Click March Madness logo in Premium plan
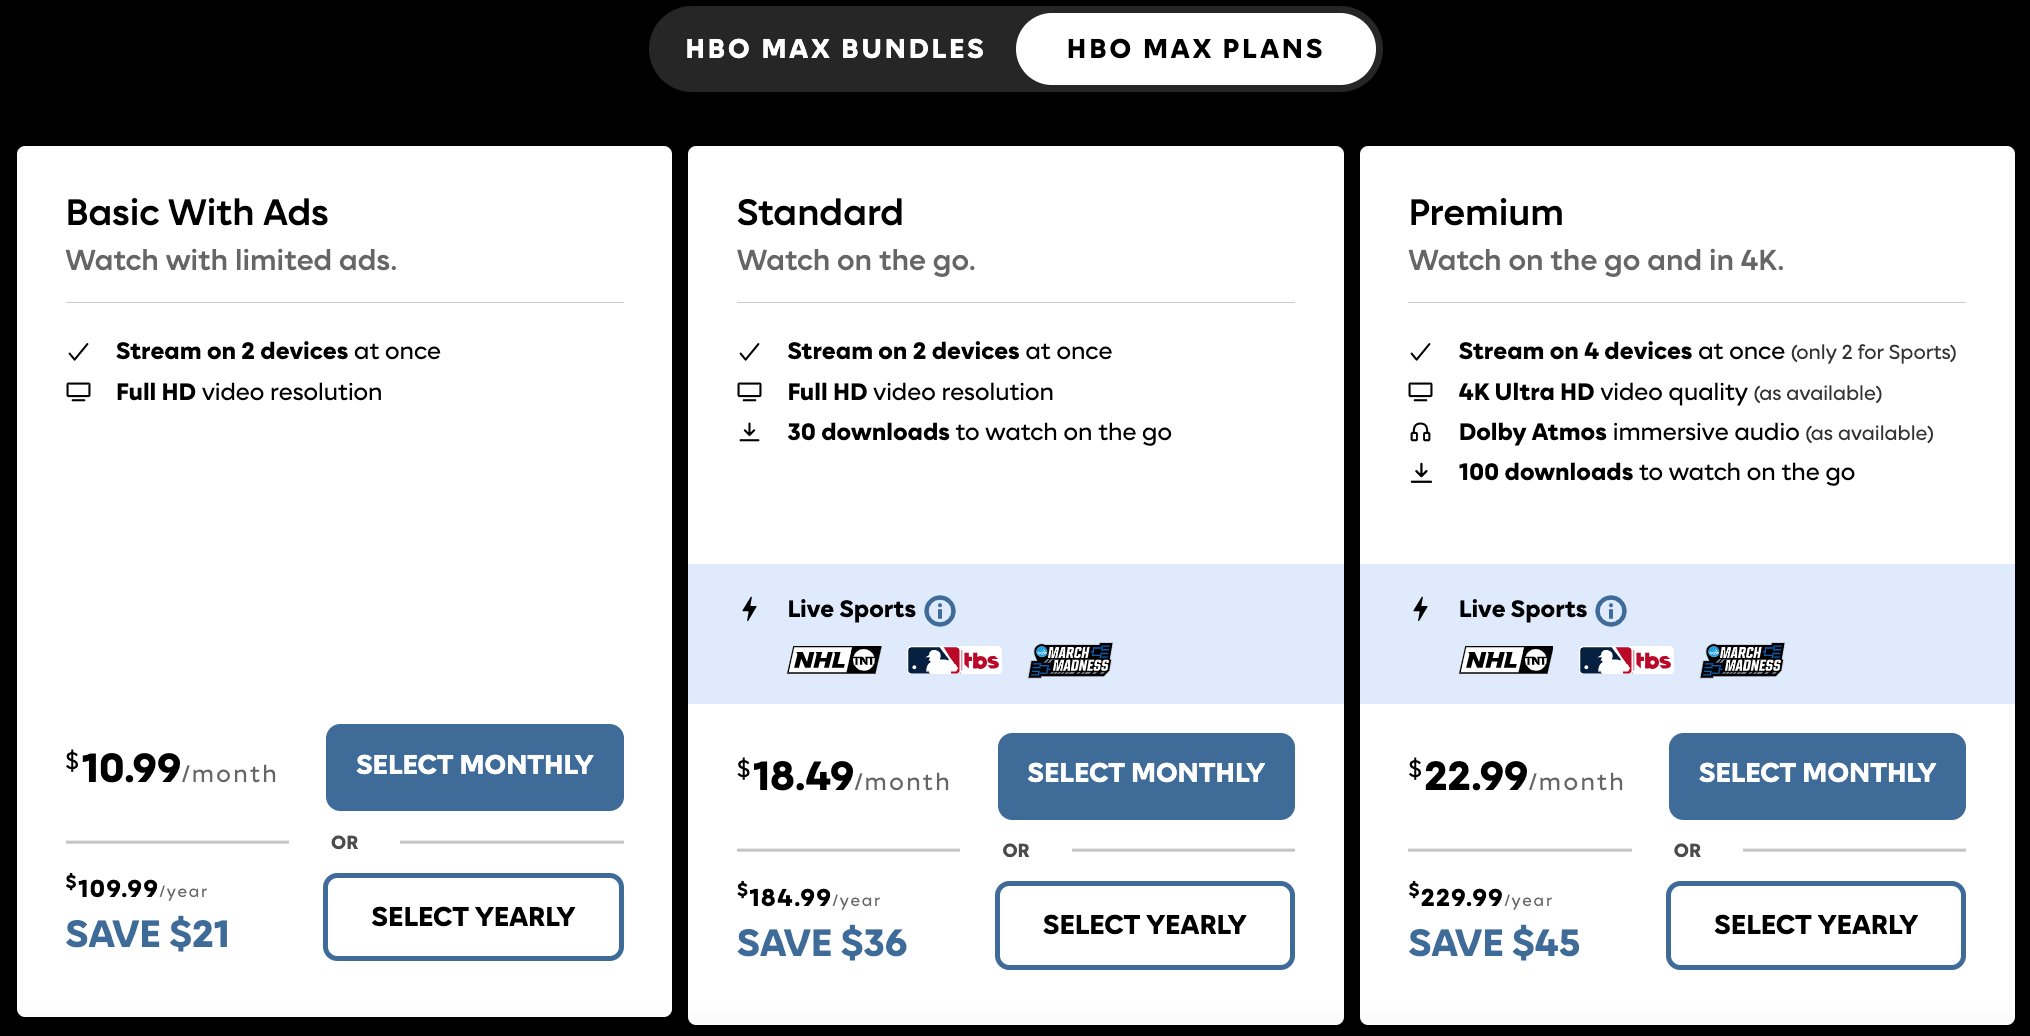 point(1742,660)
